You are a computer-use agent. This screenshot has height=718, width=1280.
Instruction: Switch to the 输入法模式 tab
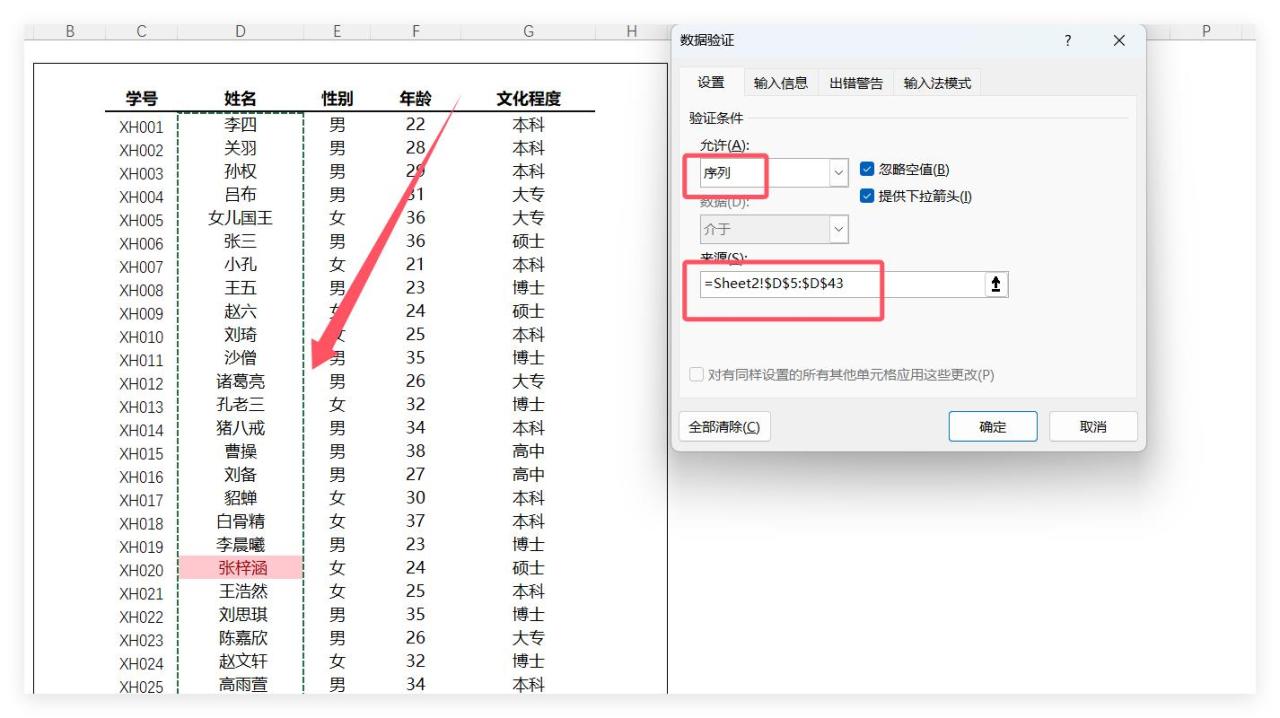(937, 83)
